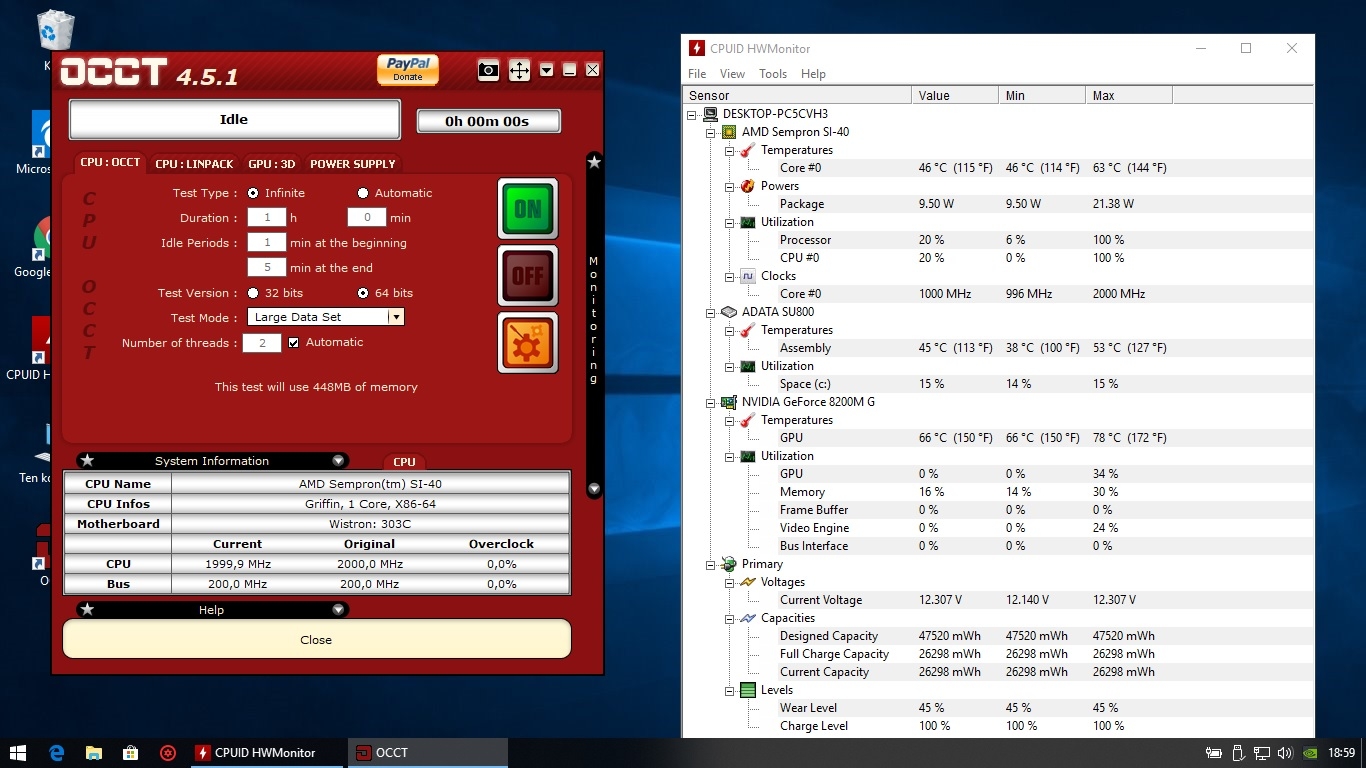
Task: Open the File menu in HWMonitor
Action: point(697,74)
